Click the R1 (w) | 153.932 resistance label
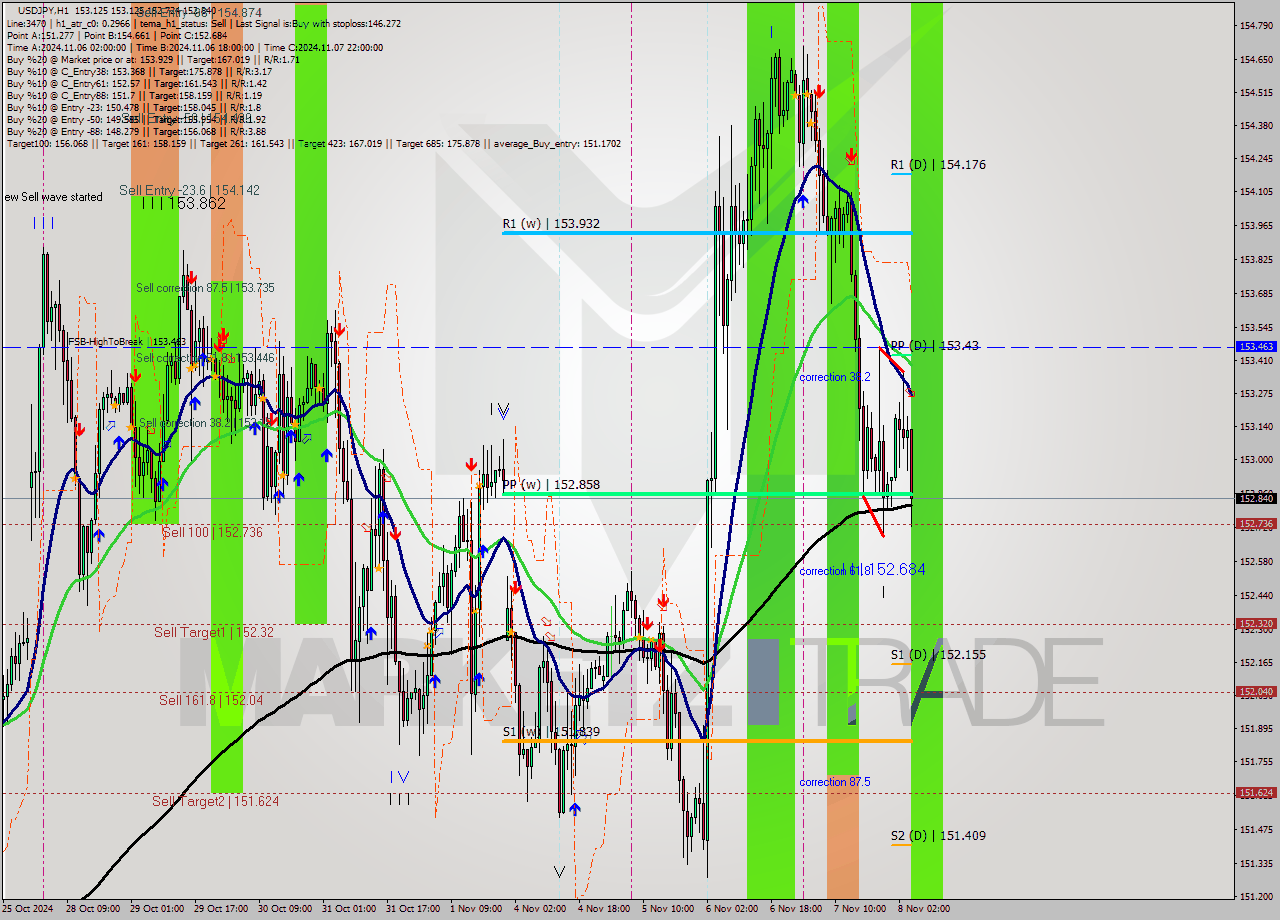 [x=551, y=224]
